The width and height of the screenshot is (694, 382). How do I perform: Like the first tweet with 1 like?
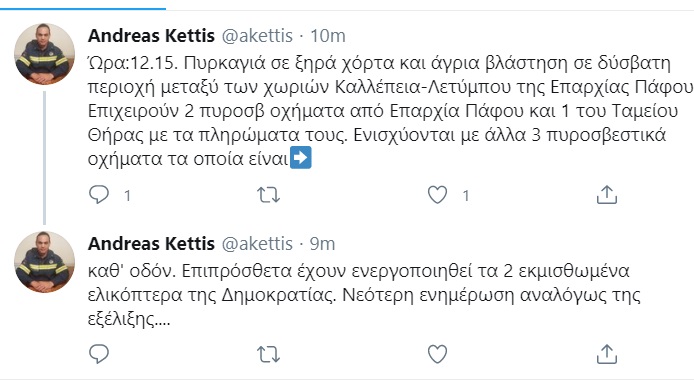pos(437,195)
